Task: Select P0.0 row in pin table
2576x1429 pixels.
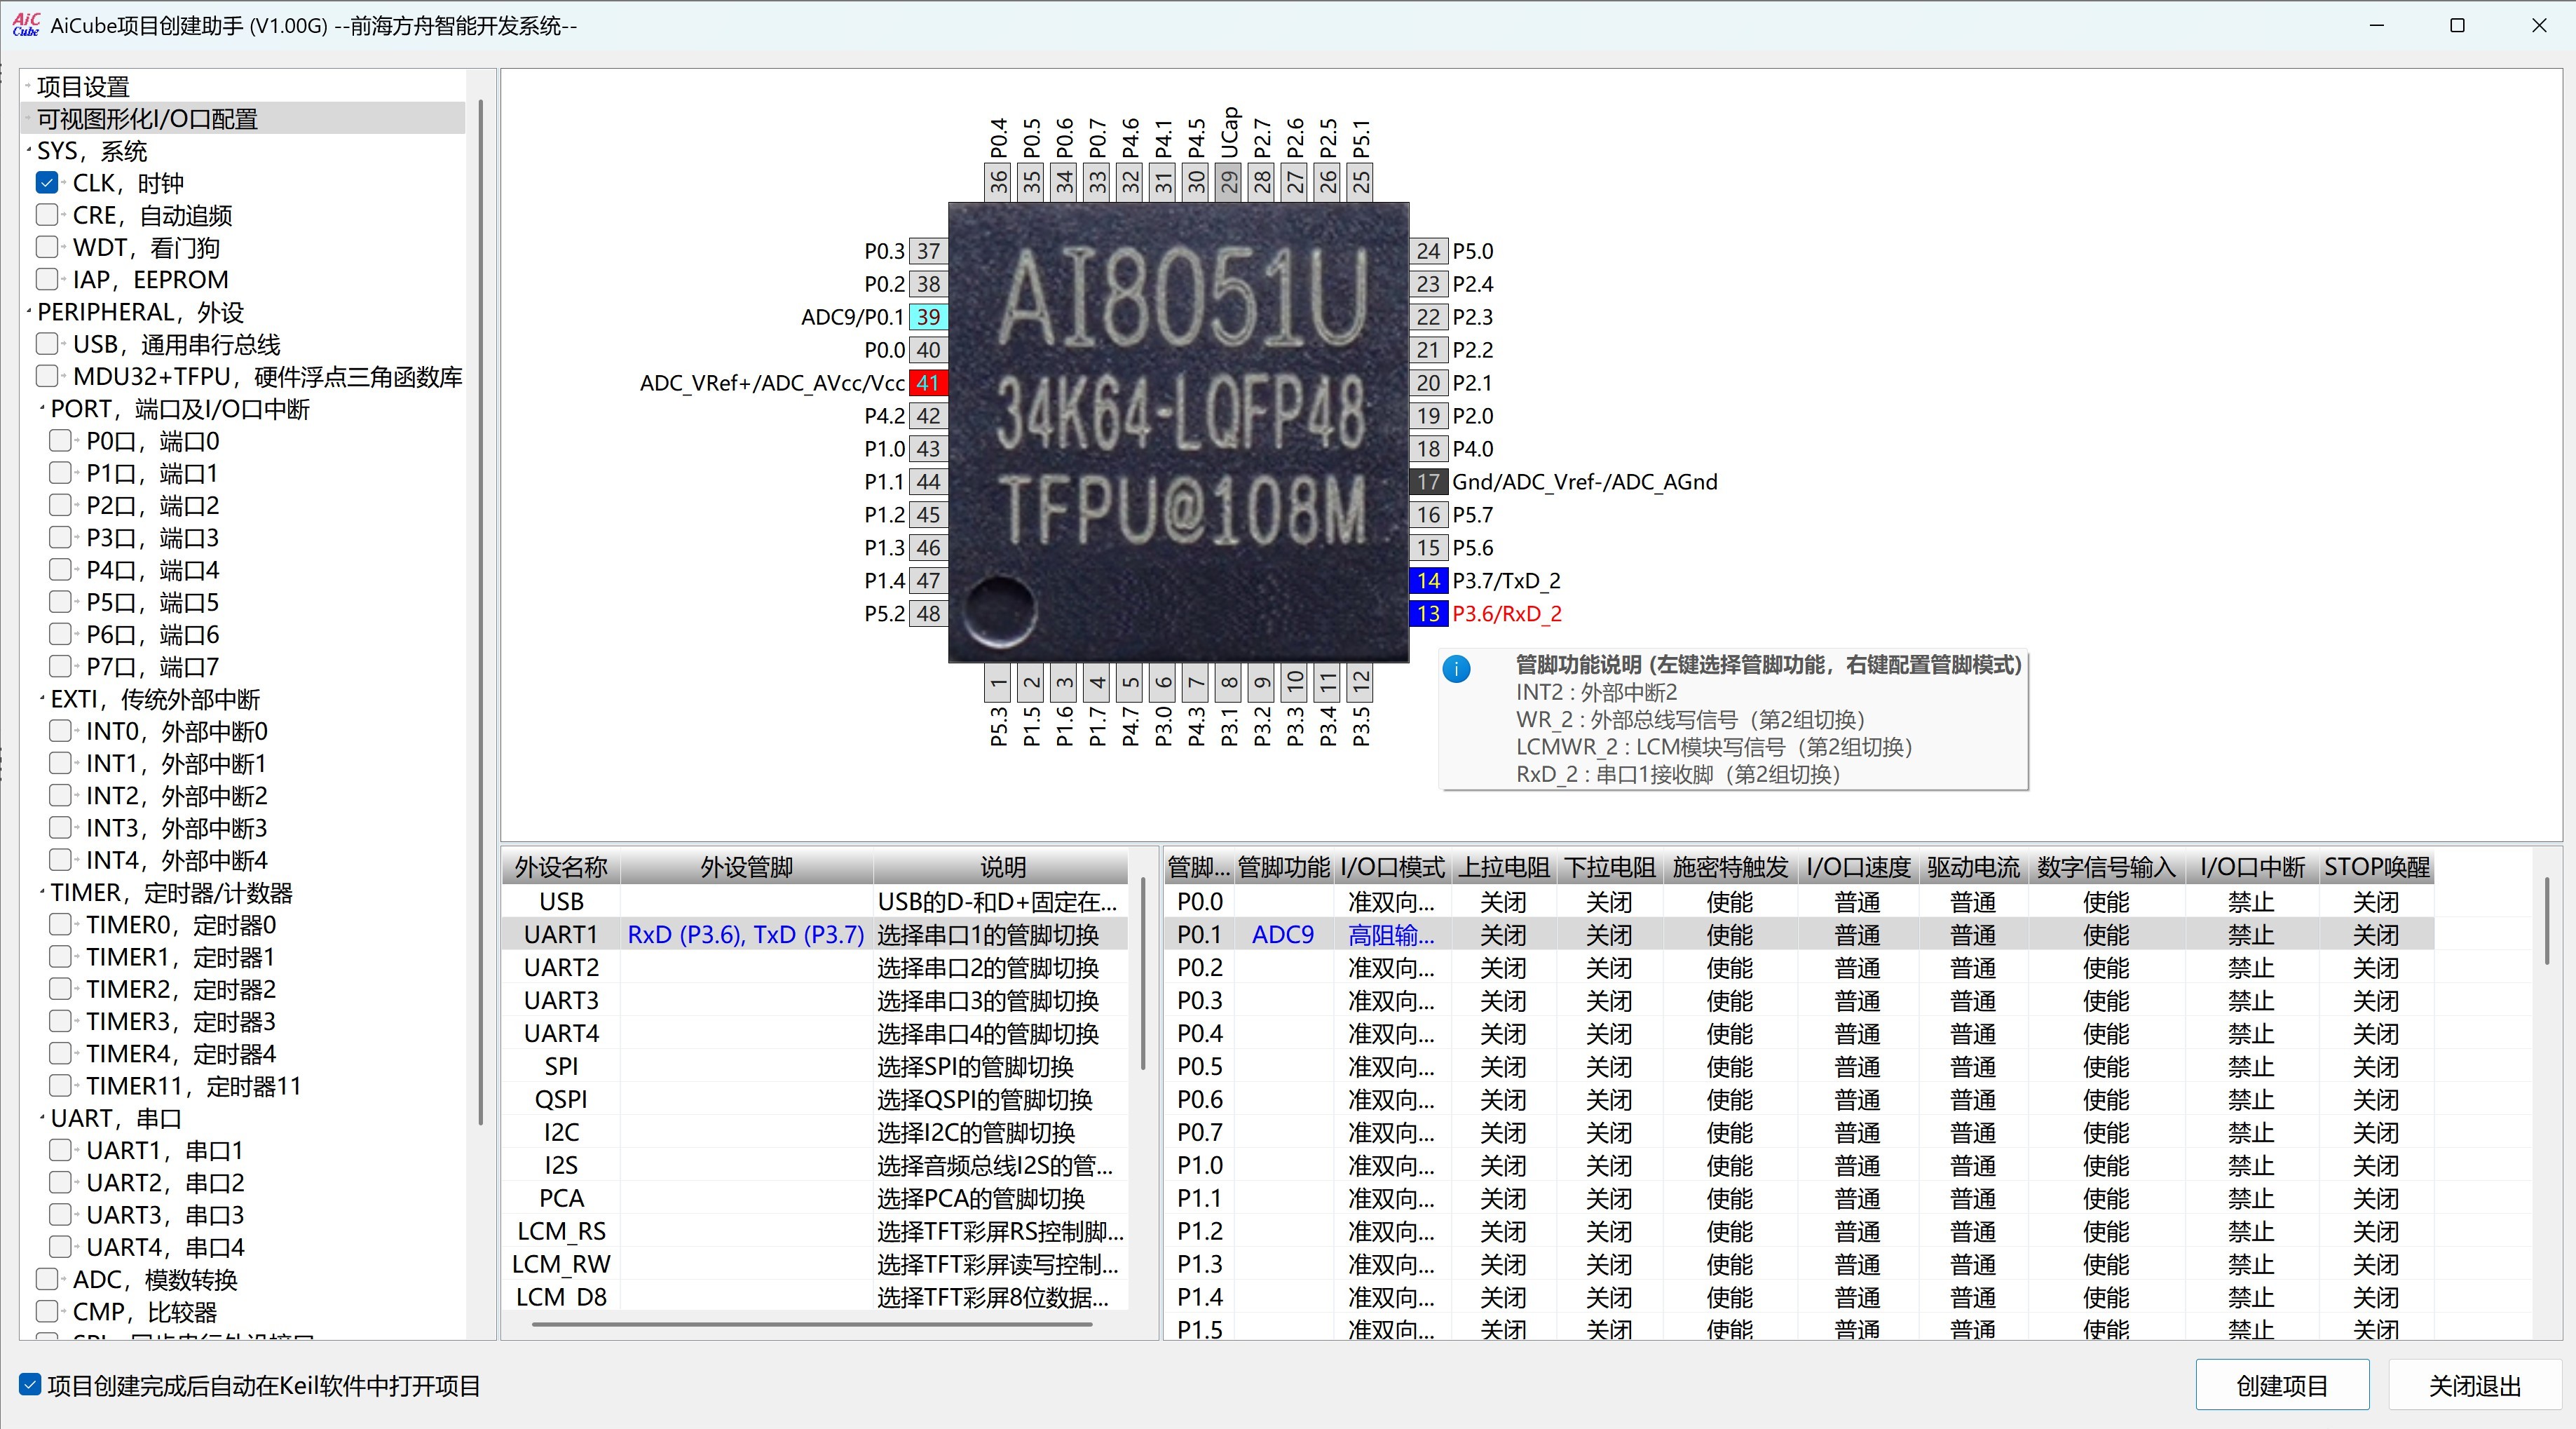Action: pos(1799,902)
